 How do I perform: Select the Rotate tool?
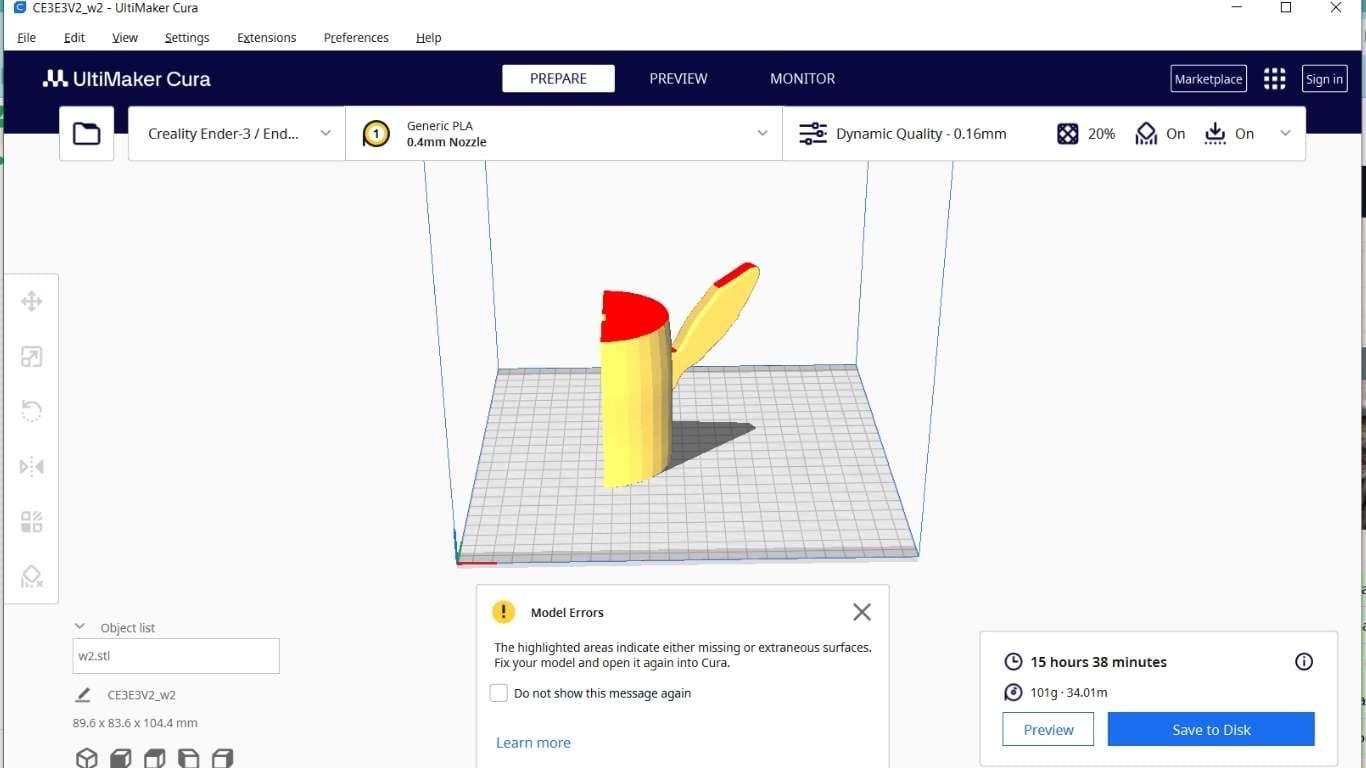[31, 411]
